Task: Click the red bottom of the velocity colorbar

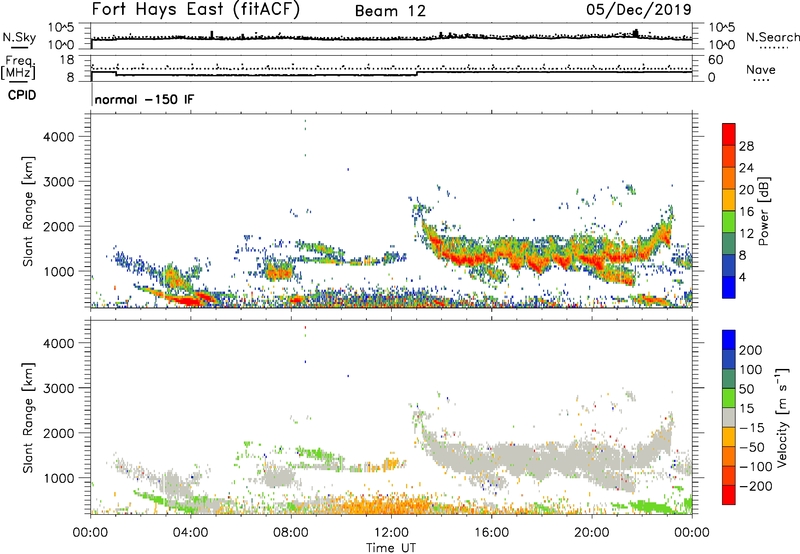Action: [729, 495]
